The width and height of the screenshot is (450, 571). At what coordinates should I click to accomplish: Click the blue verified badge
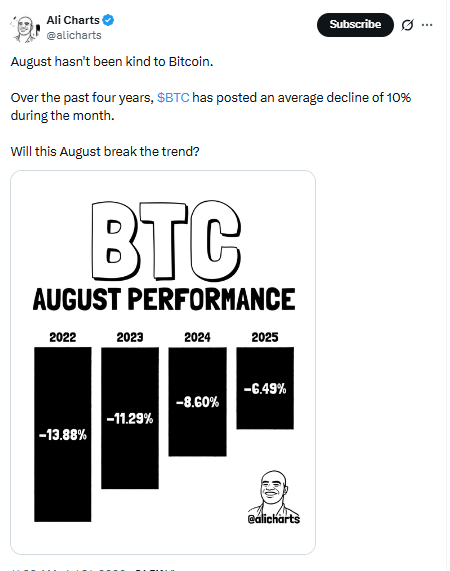click(x=108, y=20)
